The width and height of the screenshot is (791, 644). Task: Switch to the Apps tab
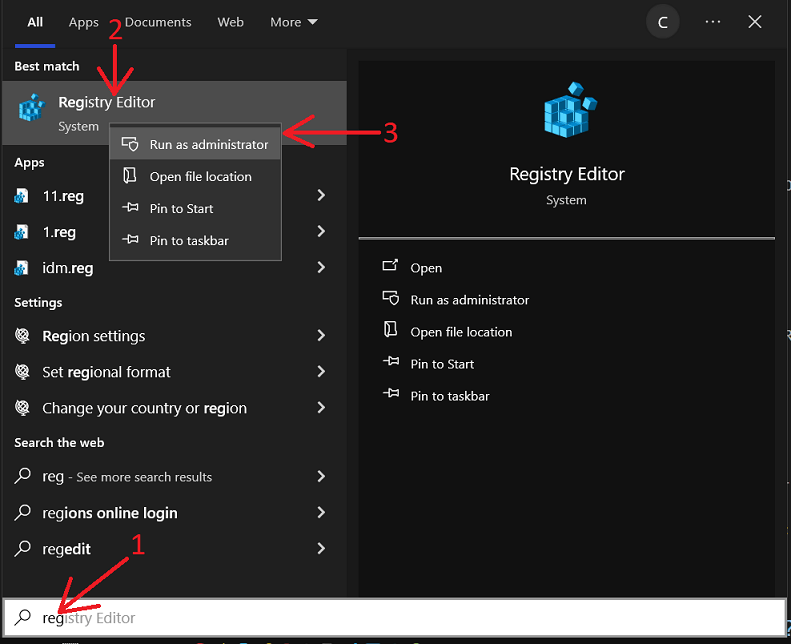coord(84,22)
